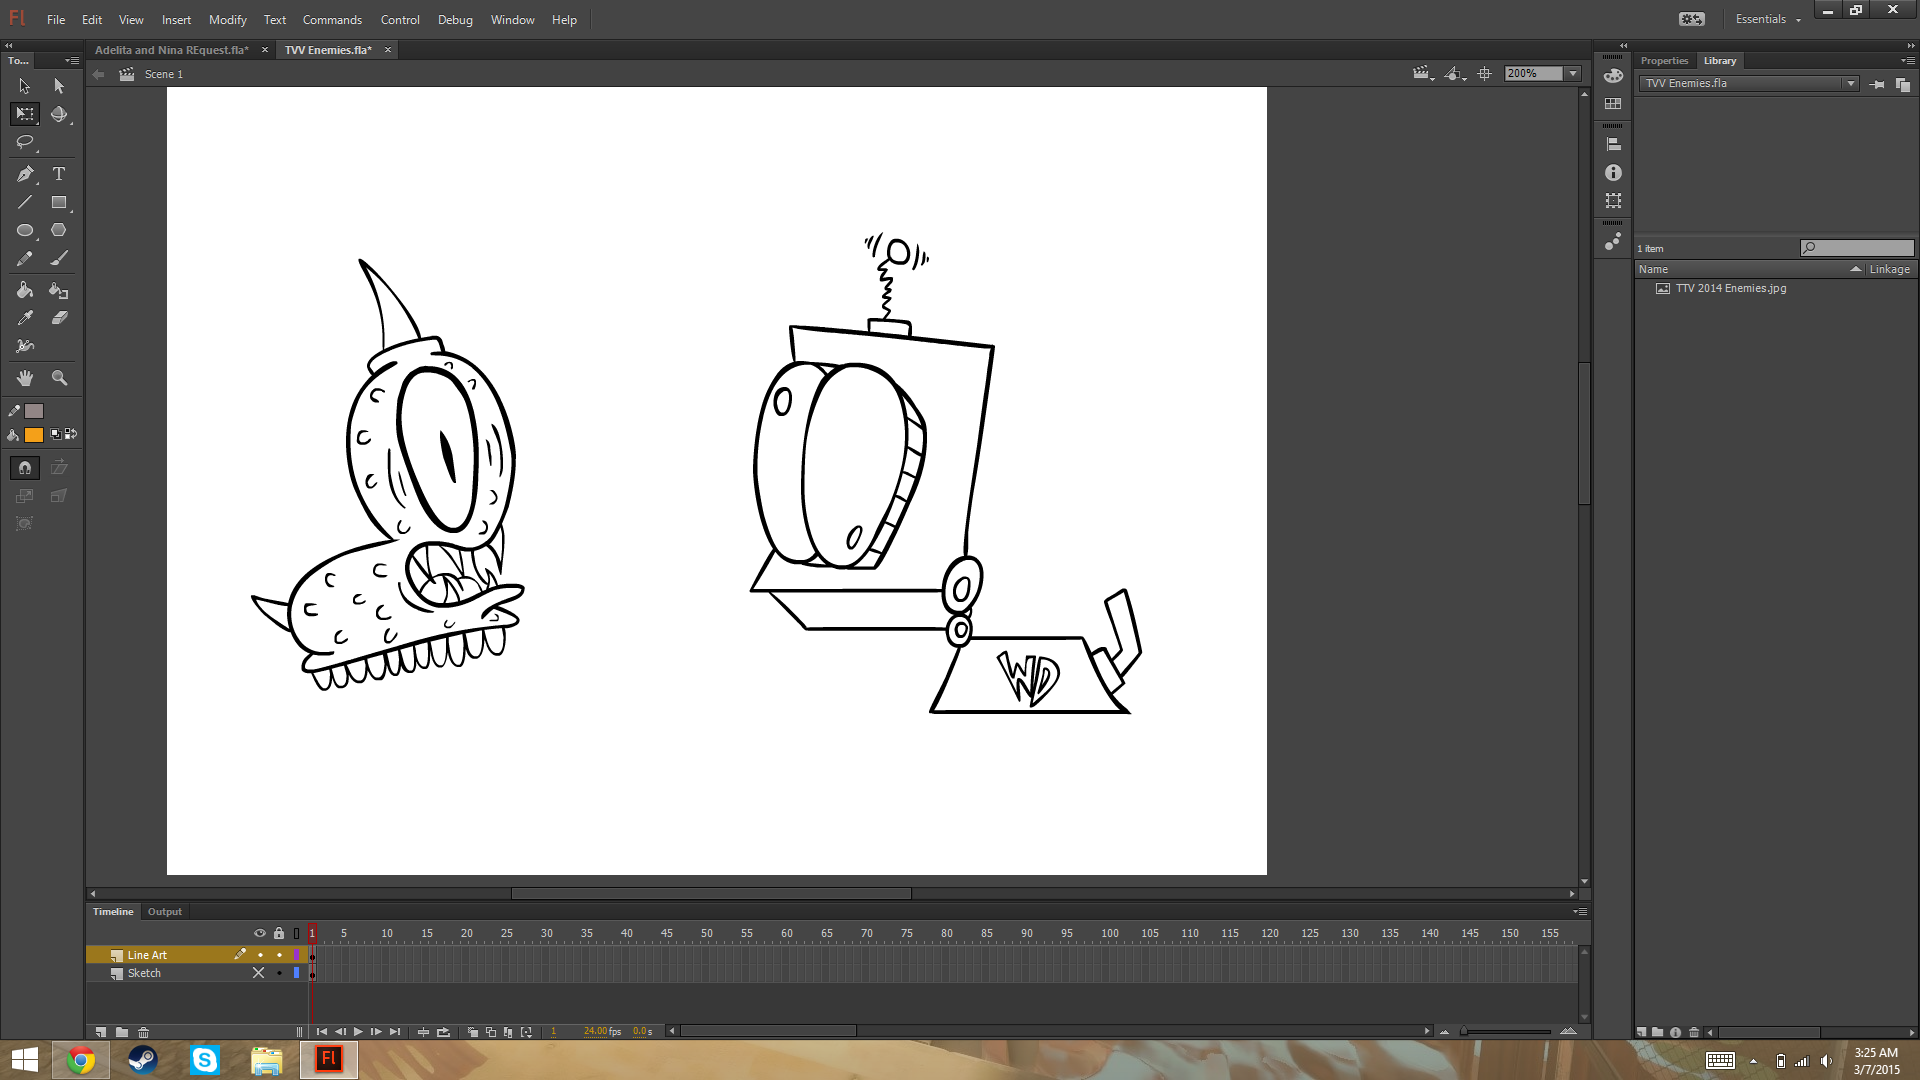The width and height of the screenshot is (1920, 1080).
Task: Open the zoom percentage dropdown
Action: click(x=1573, y=74)
